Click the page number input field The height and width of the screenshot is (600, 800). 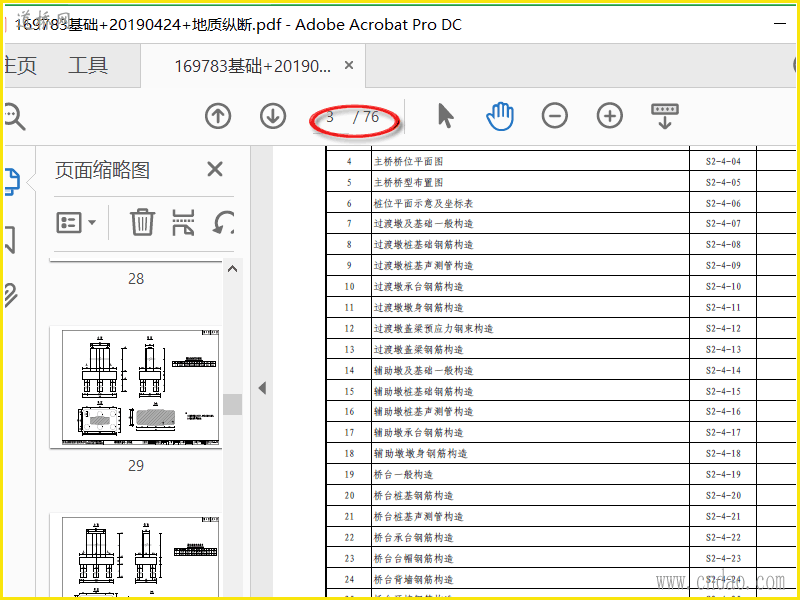click(330, 117)
